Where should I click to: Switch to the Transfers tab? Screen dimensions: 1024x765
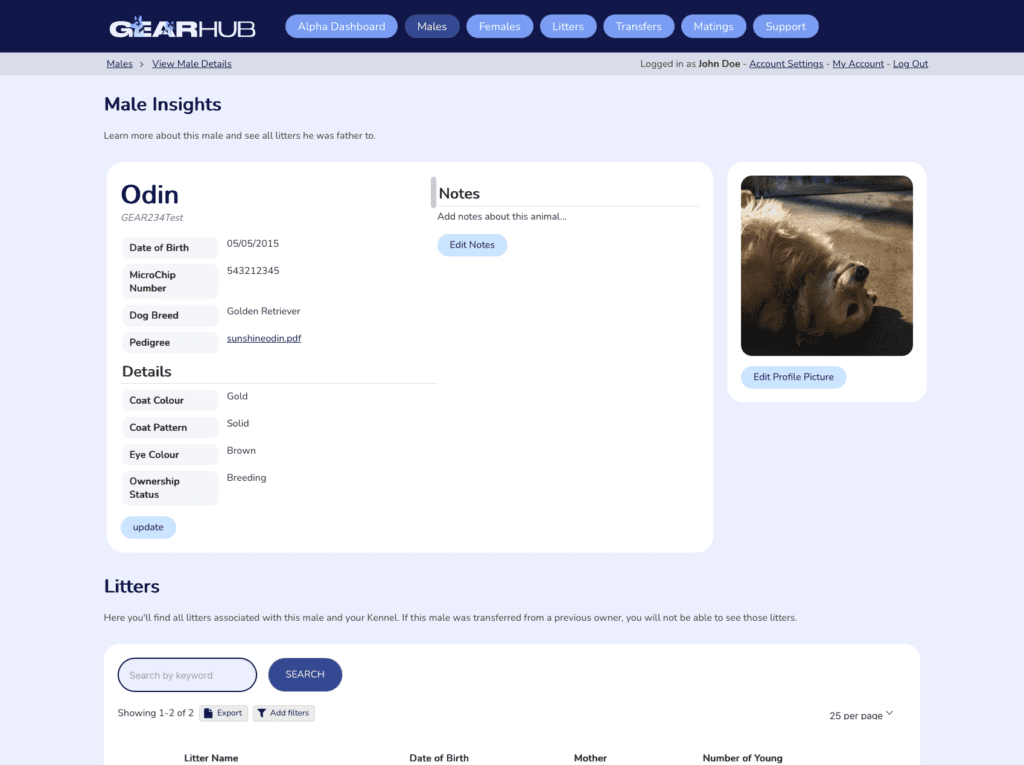[x=639, y=27]
